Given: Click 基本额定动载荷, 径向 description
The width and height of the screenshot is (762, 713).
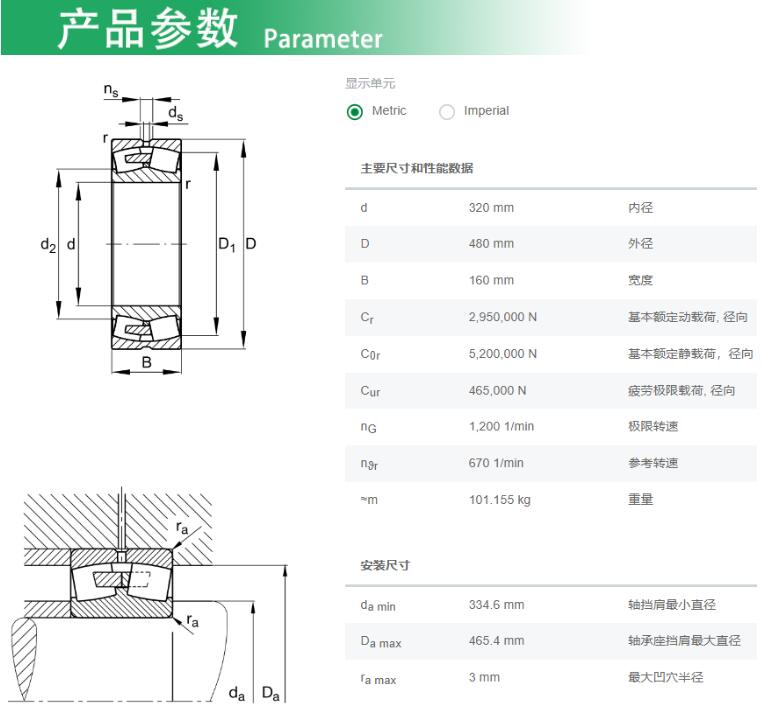Looking at the screenshot, I should [687, 317].
